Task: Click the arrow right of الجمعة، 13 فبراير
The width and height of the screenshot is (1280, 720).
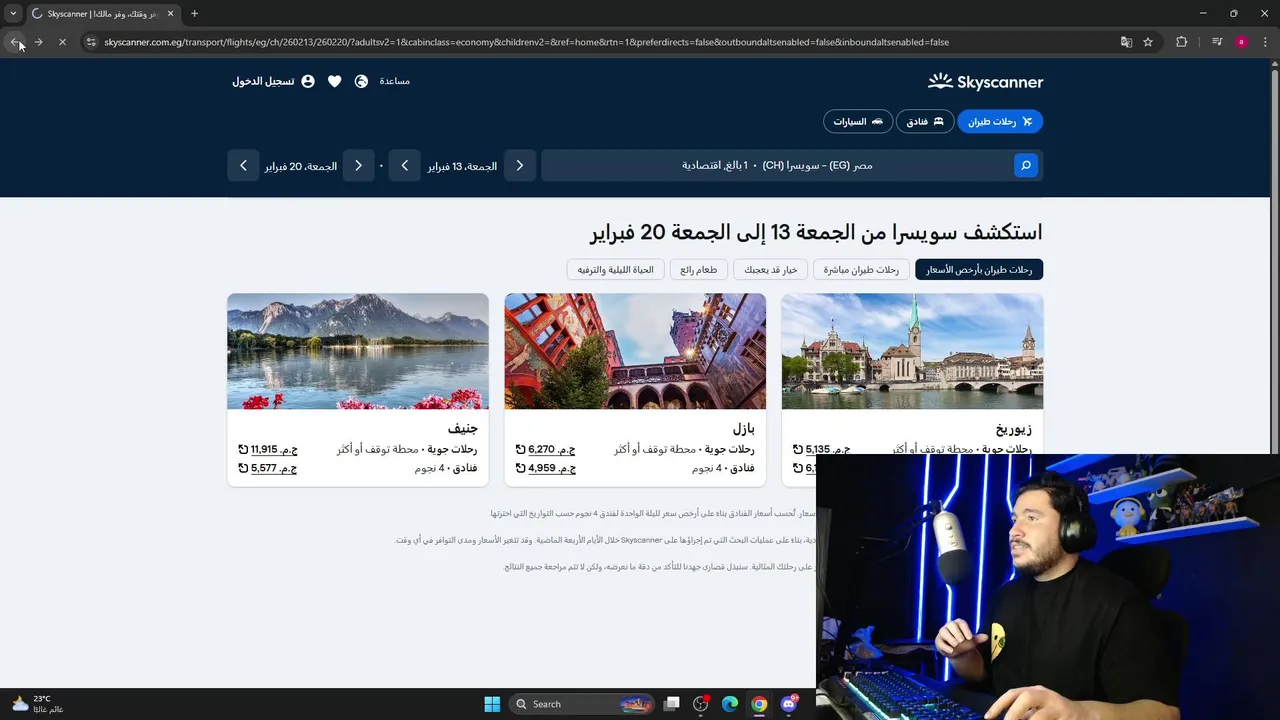Action: pos(519,165)
